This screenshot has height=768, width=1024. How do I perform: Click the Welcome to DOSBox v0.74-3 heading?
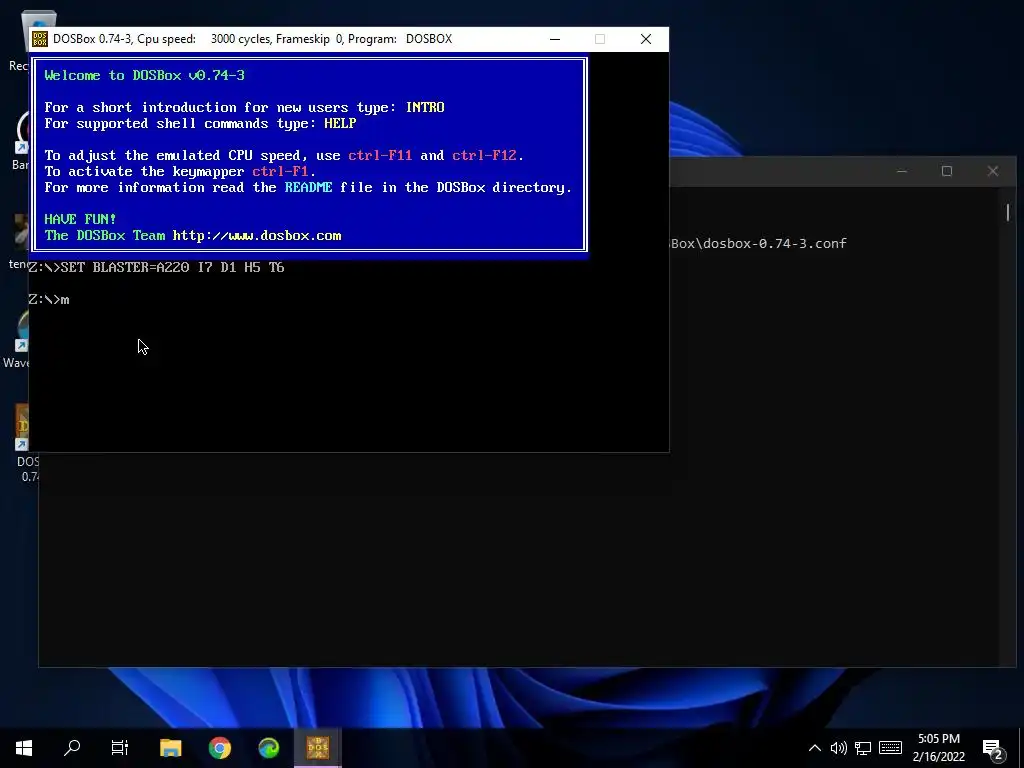(x=144, y=76)
